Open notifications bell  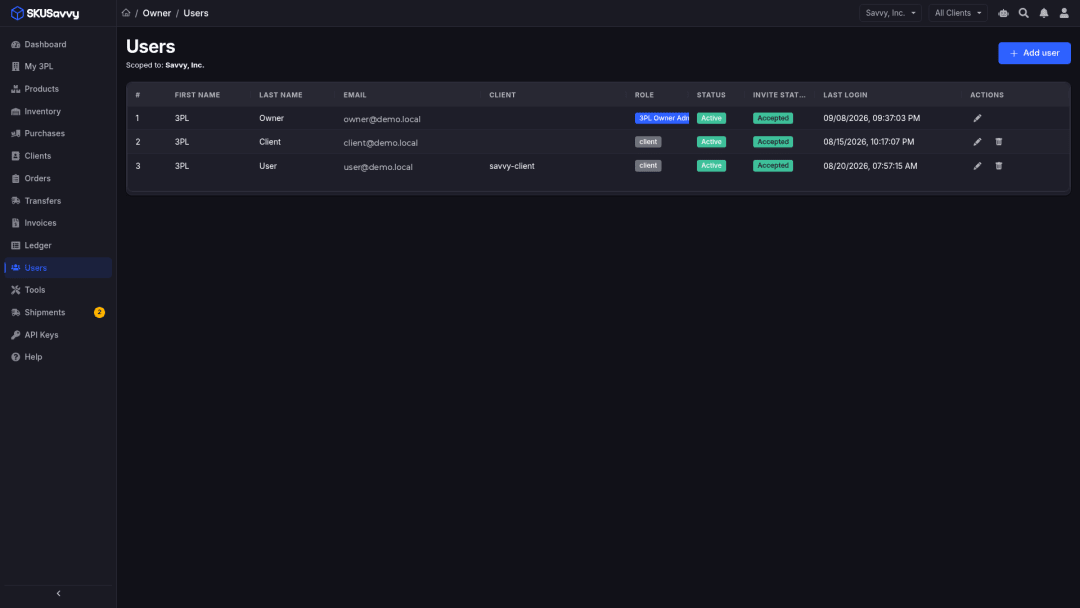pos(1044,13)
